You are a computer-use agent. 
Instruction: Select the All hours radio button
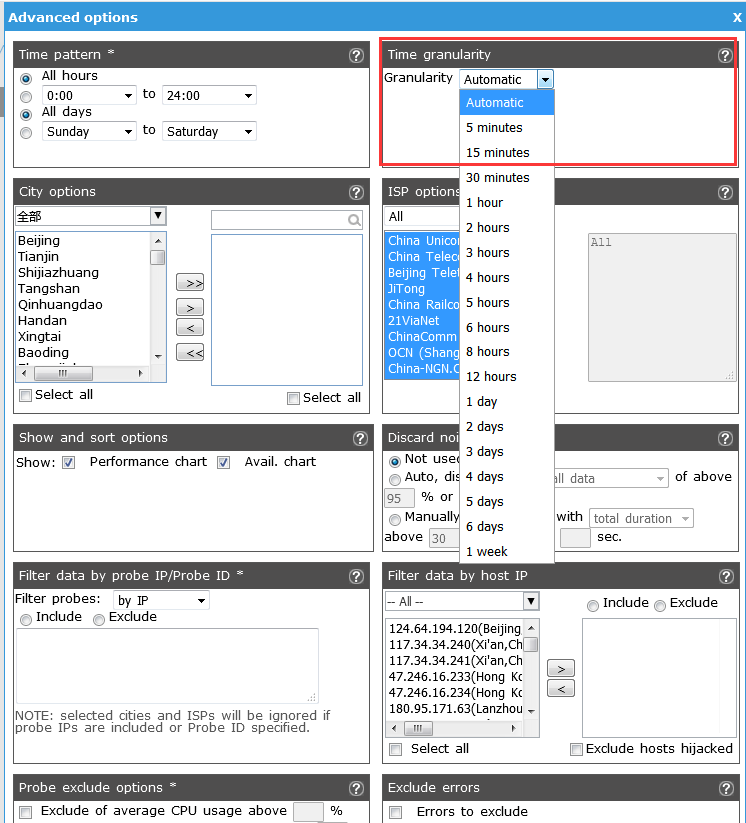pyautogui.click(x=26, y=78)
